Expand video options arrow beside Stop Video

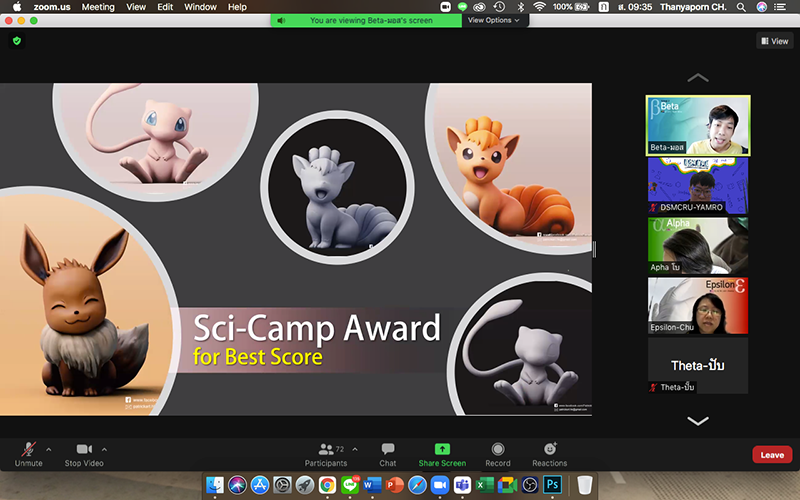pyautogui.click(x=104, y=449)
